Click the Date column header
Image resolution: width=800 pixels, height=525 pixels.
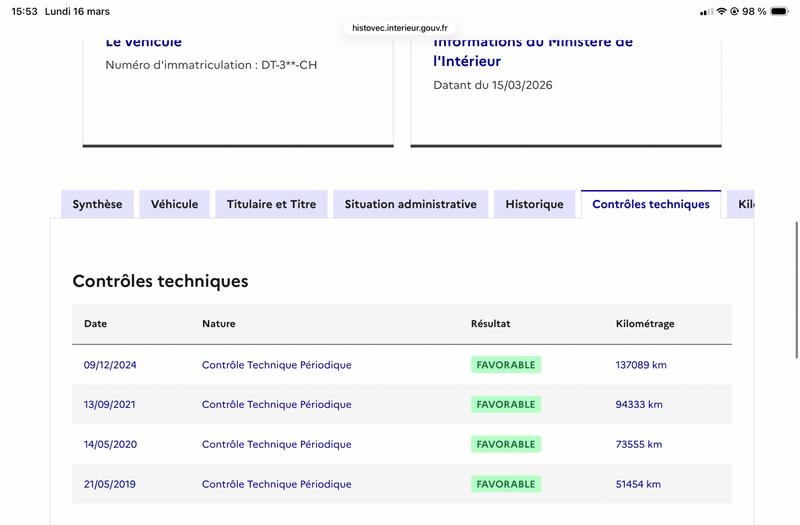coord(95,324)
